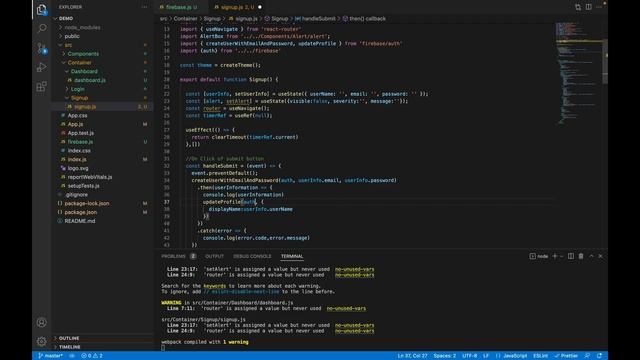Screen dimensions: 640x360
Task: Add a new terminal with plus icon
Action: click(554, 256)
